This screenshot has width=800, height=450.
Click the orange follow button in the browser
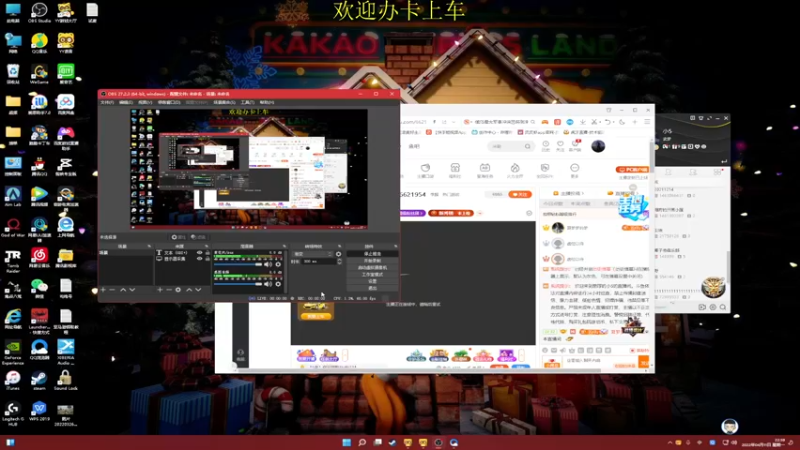520,194
